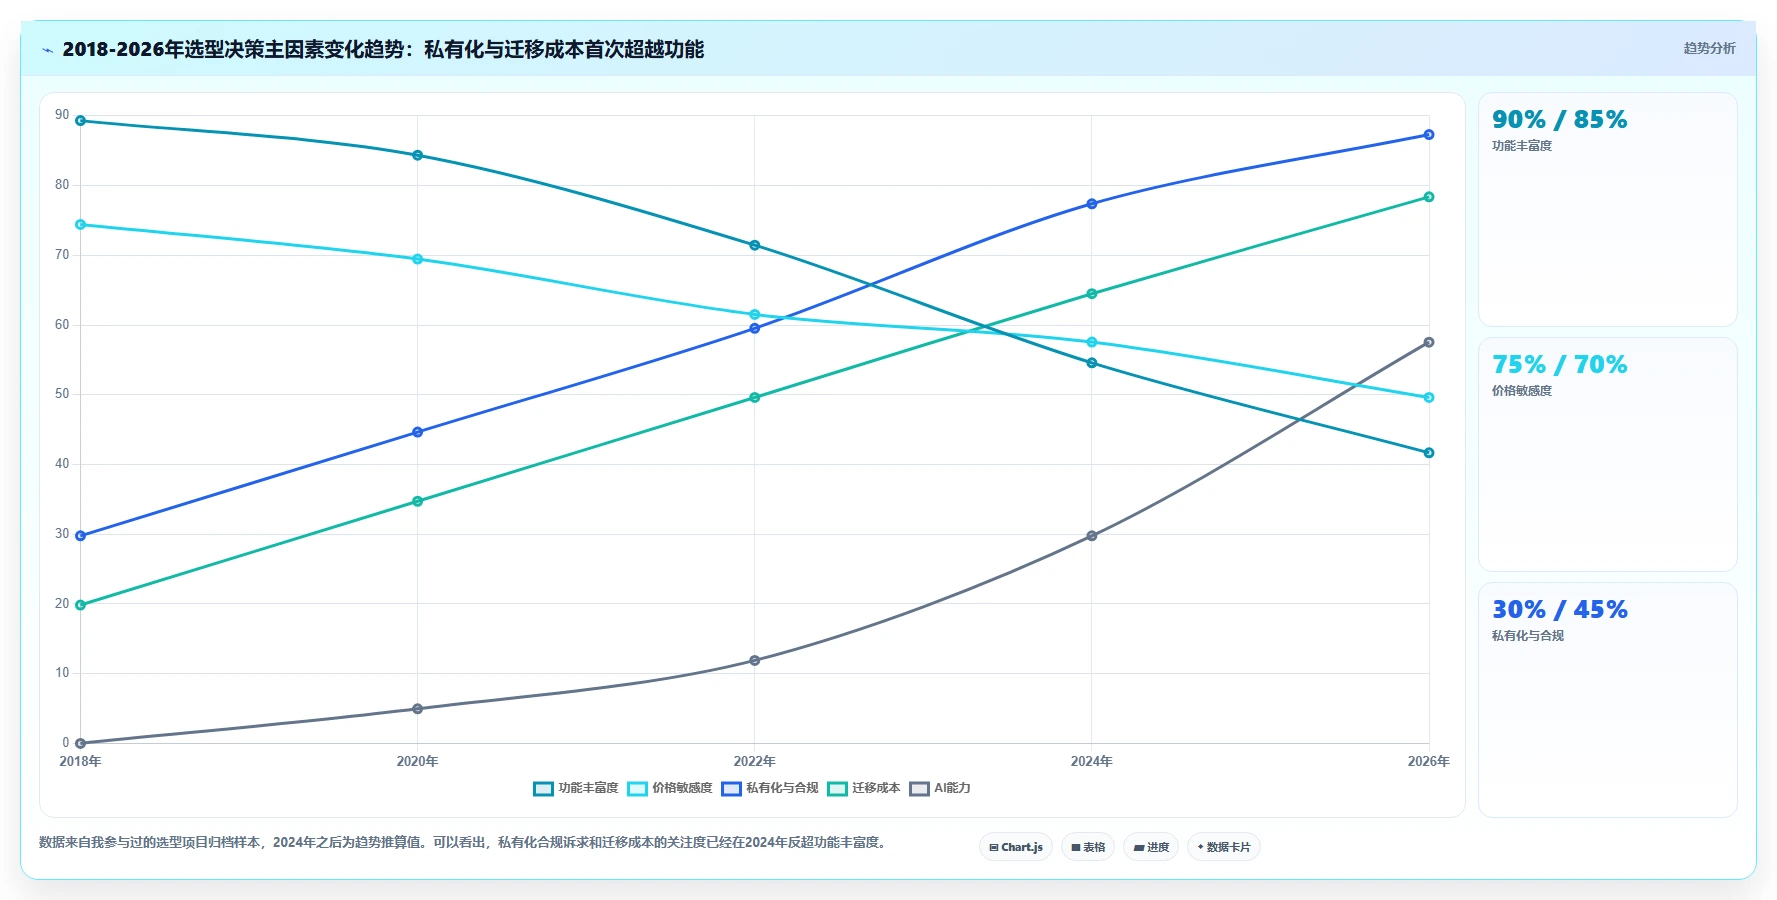Click the 价格敏感度 data point at 2022年
This screenshot has width=1777, height=900.
tap(755, 315)
